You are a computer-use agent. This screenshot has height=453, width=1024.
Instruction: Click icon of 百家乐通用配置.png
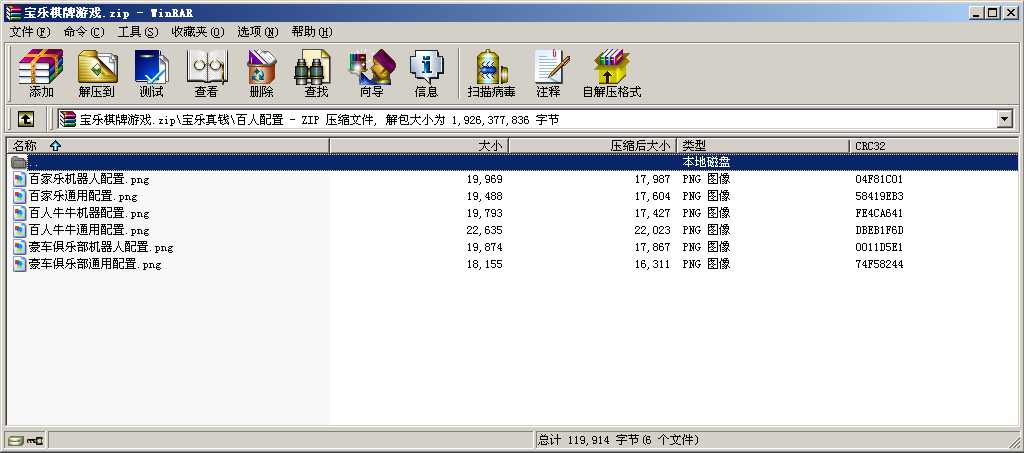[x=20, y=196]
